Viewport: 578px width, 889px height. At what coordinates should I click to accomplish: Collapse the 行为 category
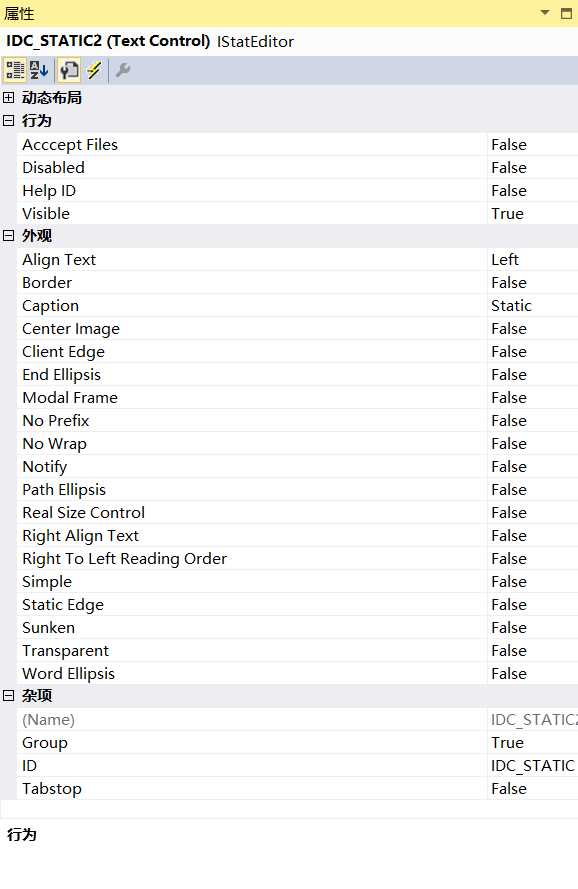[x=9, y=120]
